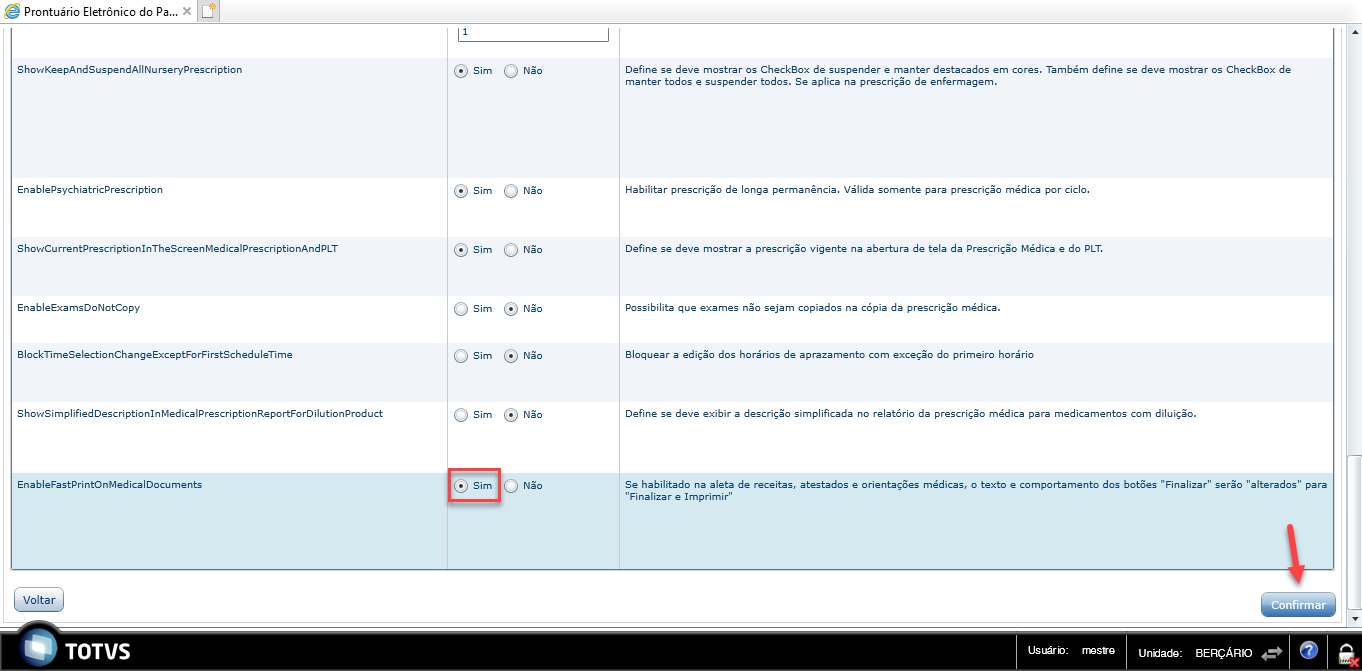
Task: Select Sim for EnableFastPrintOnMedicalDocuments
Action: click(x=461, y=486)
